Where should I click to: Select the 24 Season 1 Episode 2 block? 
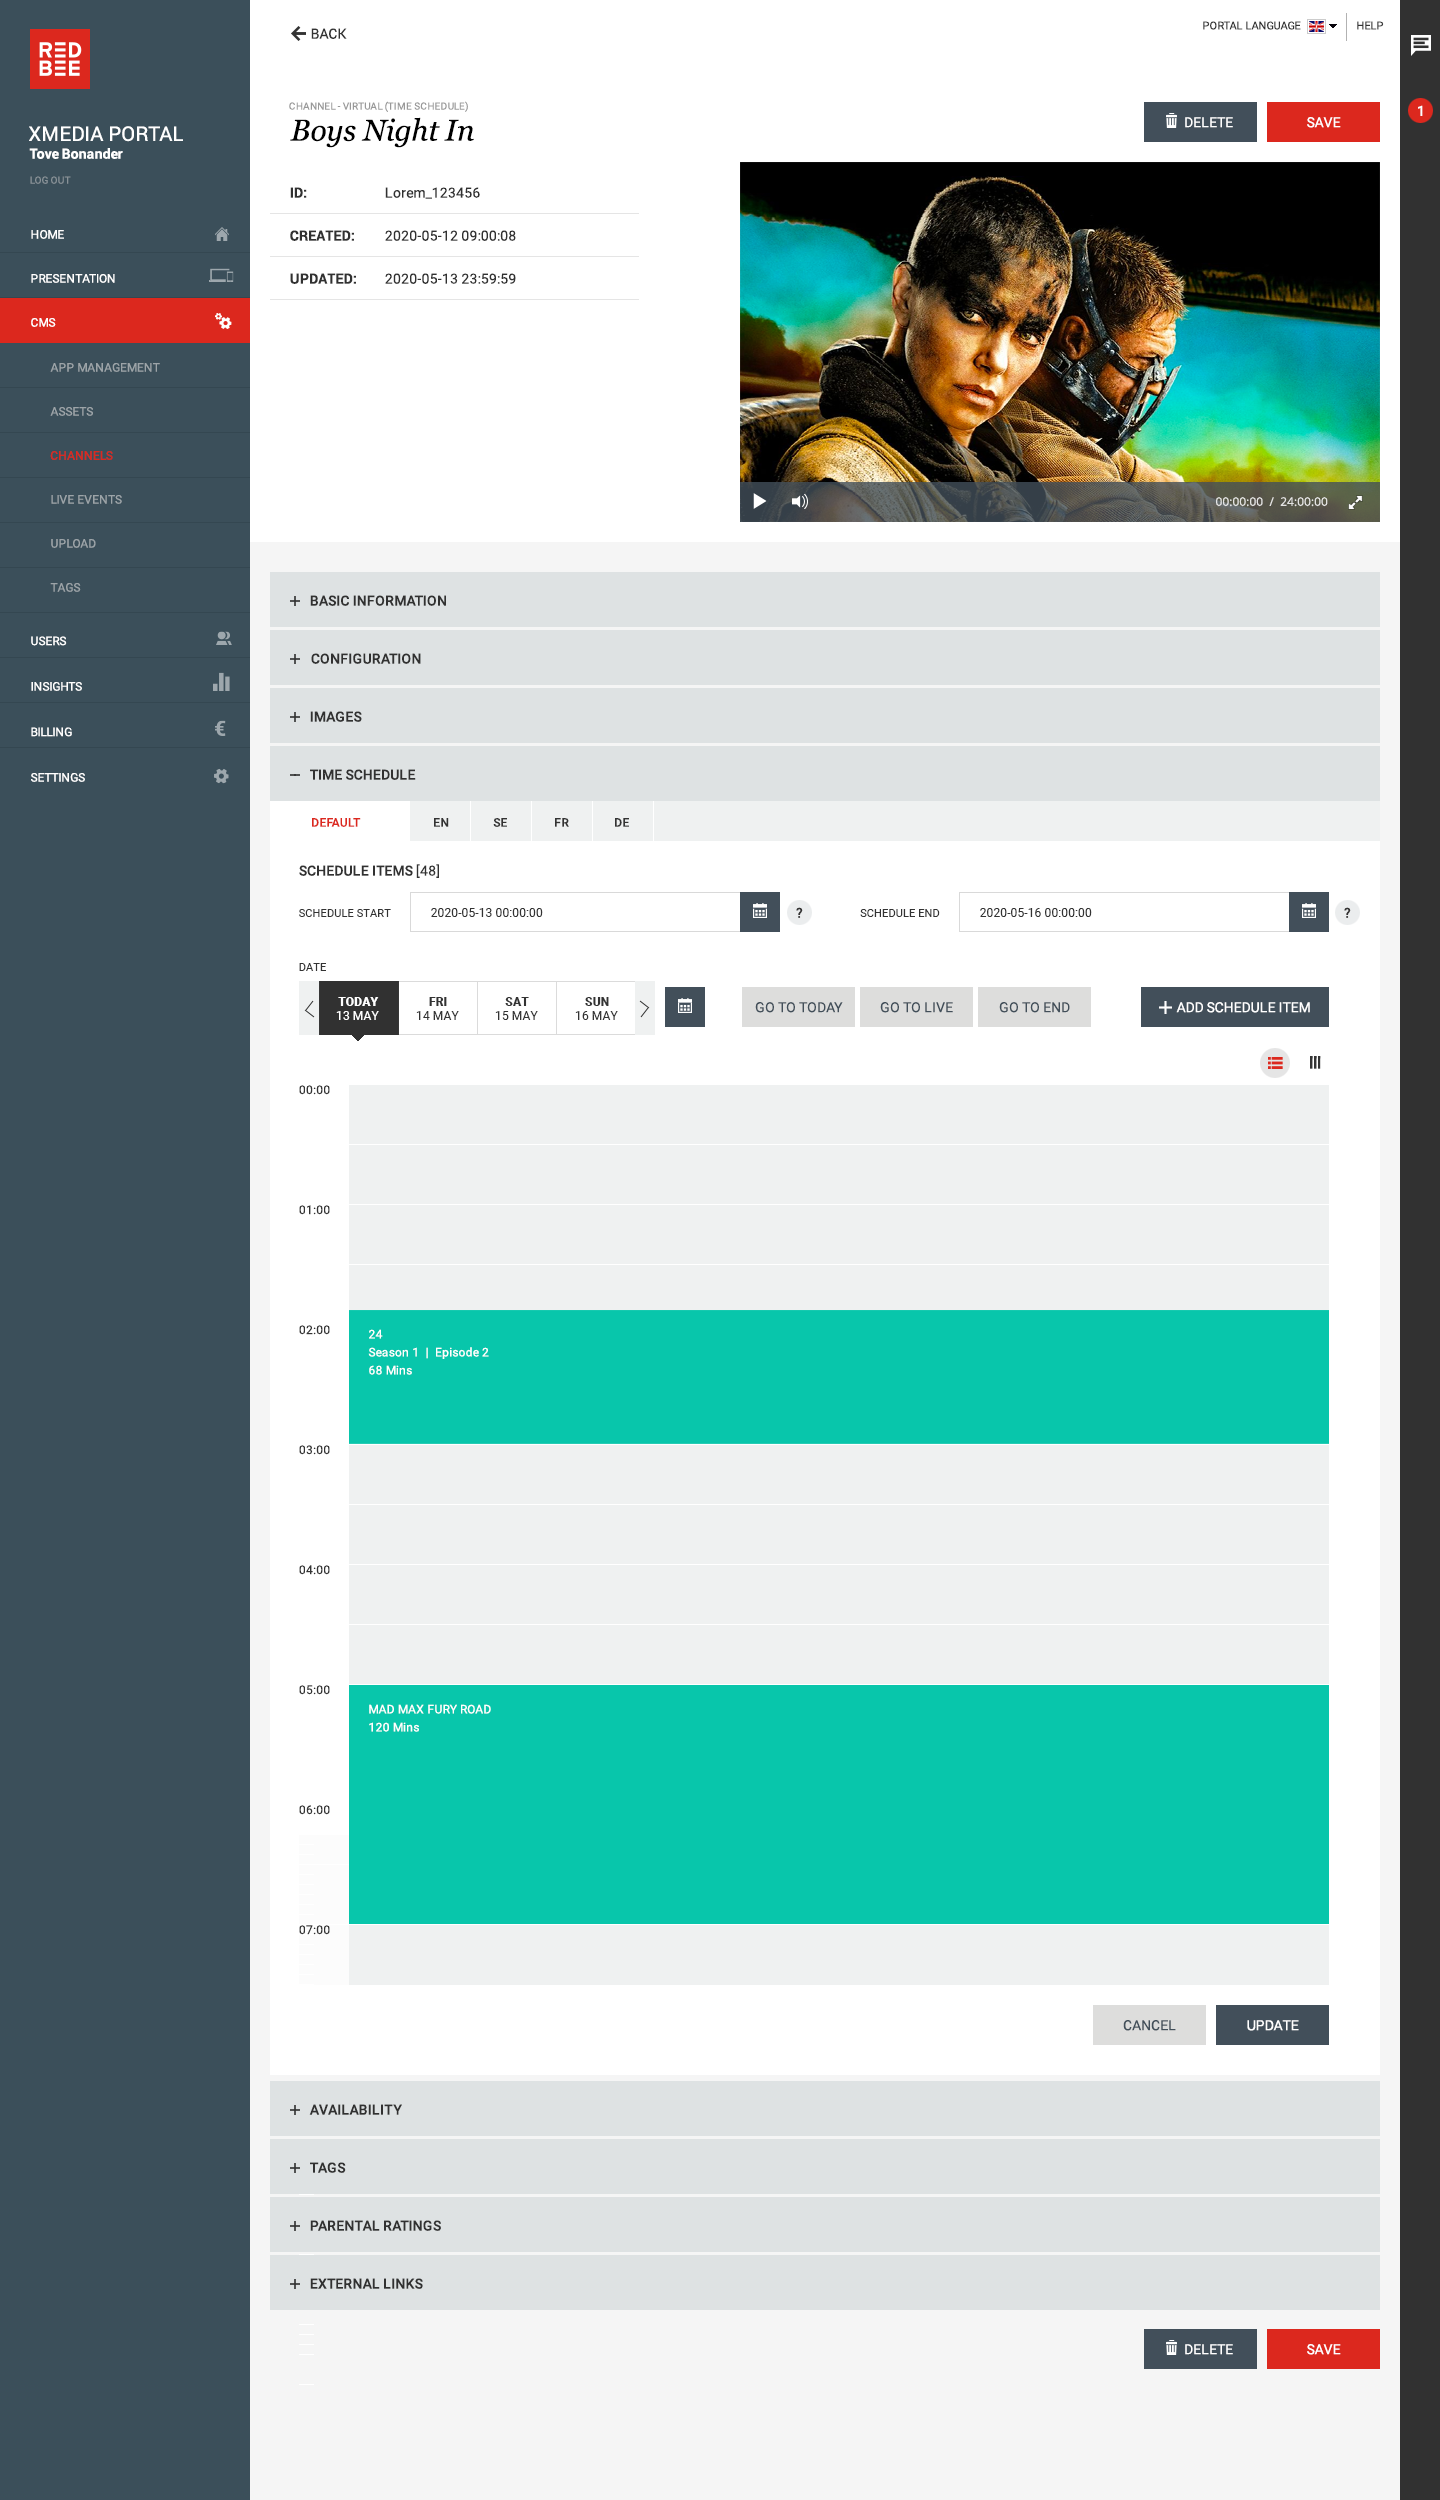click(x=838, y=1377)
